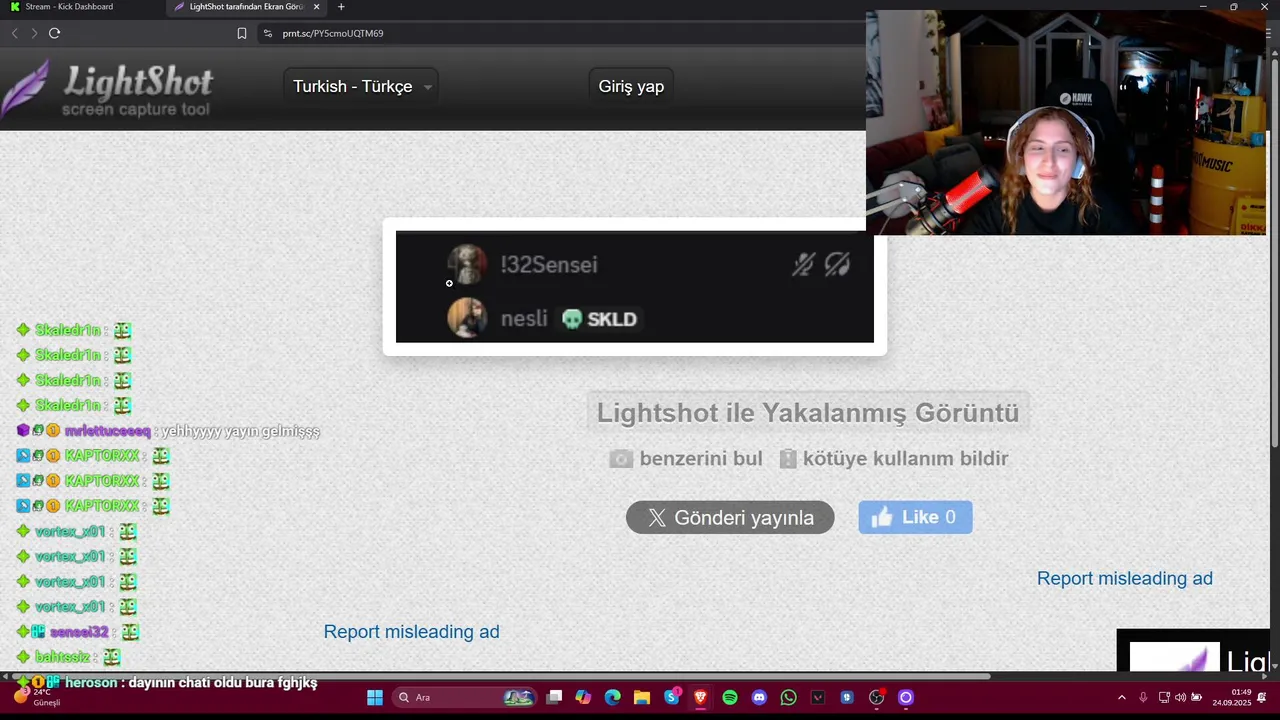Click the prnt.sc address bar URL
This screenshot has width=1280, height=720.
click(333, 33)
